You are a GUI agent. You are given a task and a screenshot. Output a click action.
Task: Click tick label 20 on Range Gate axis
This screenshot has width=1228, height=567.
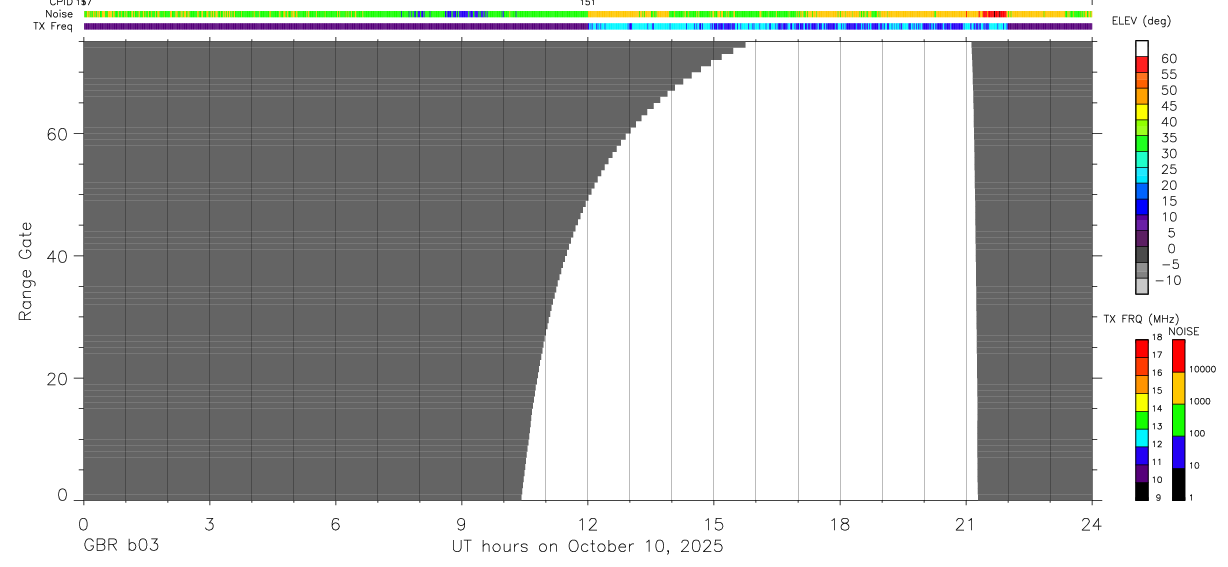[57, 378]
